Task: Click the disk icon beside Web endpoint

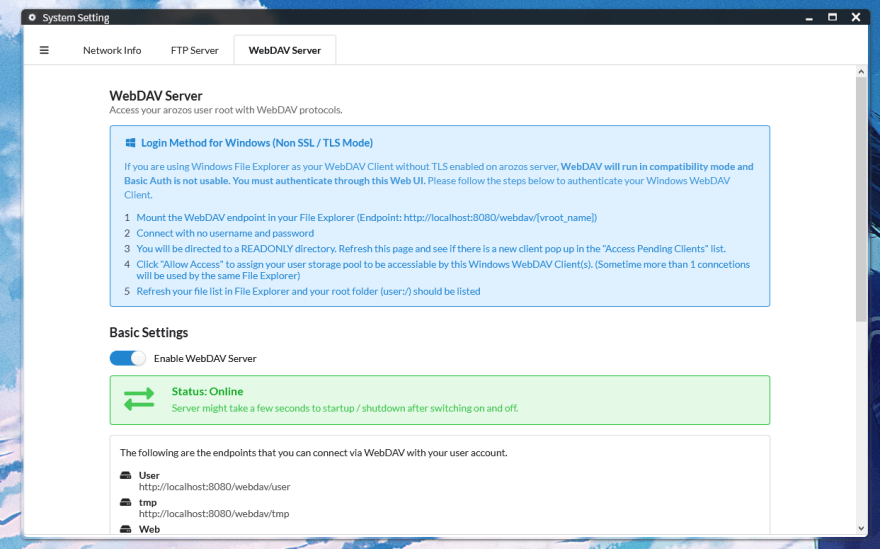Action: (126, 529)
